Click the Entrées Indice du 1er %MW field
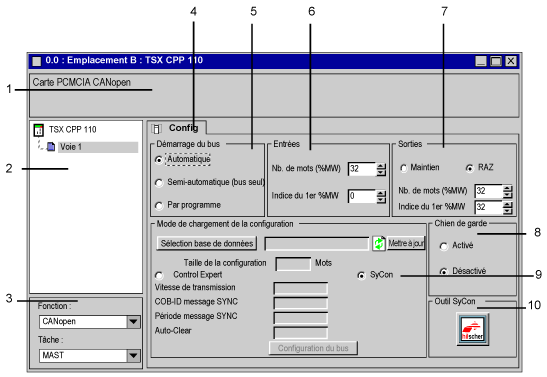This screenshot has height=377, width=547. pyautogui.click(x=362, y=196)
